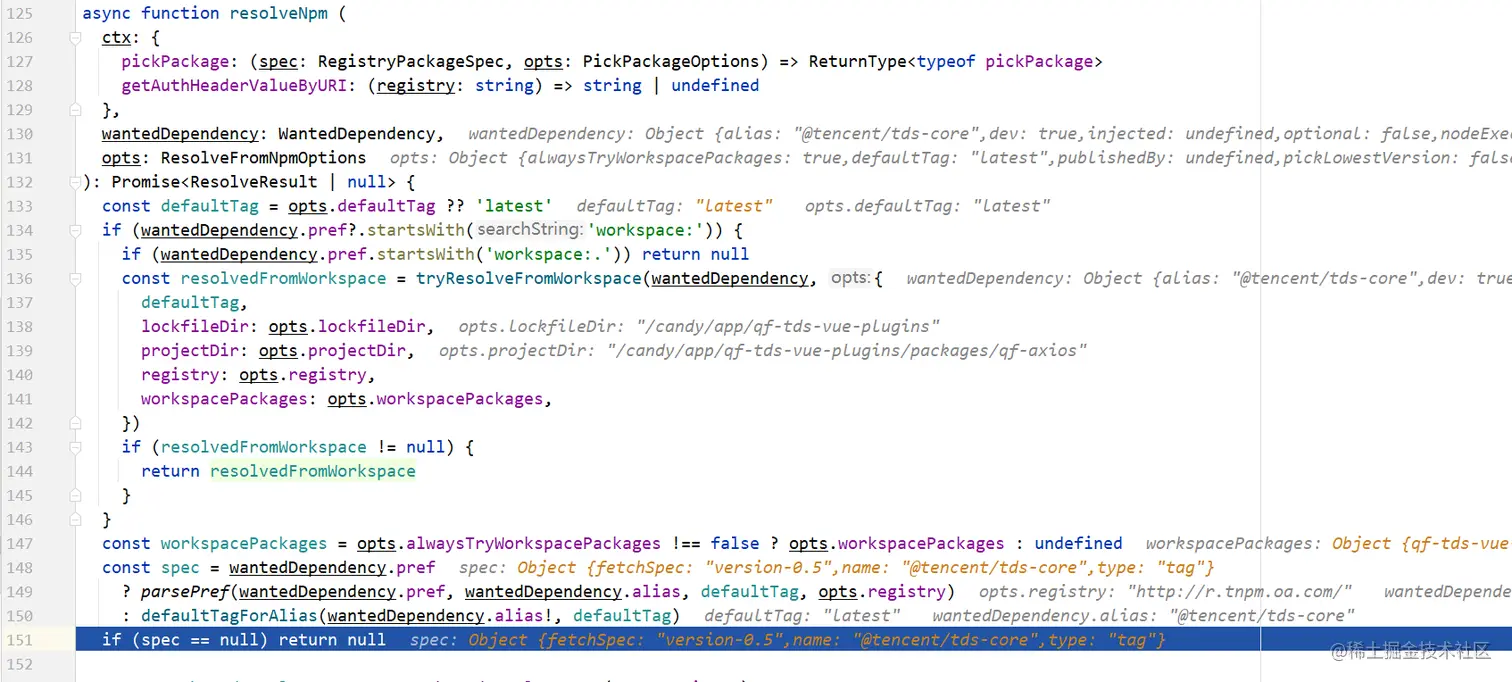Click the fold end marker at line 146
This screenshot has height=682, width=1512.
tap(75, 520)
